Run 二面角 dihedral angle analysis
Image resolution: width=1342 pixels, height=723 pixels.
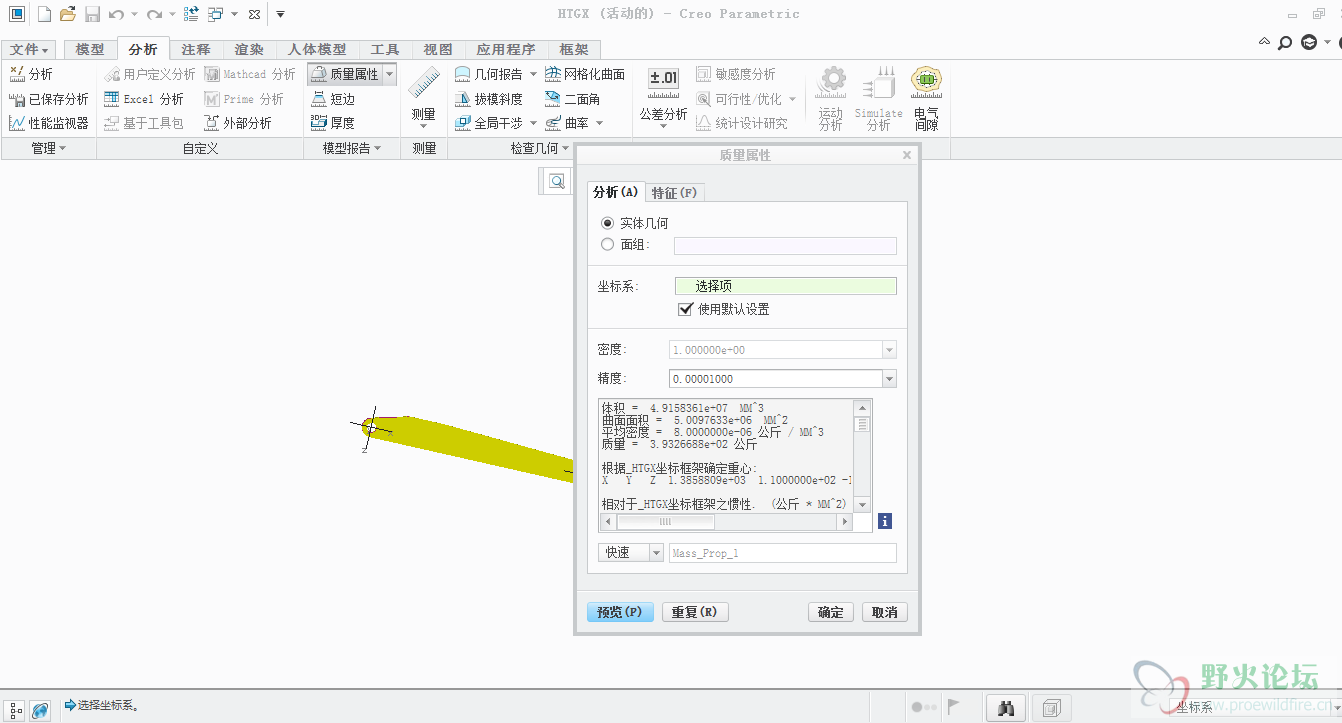pos(573,99)
